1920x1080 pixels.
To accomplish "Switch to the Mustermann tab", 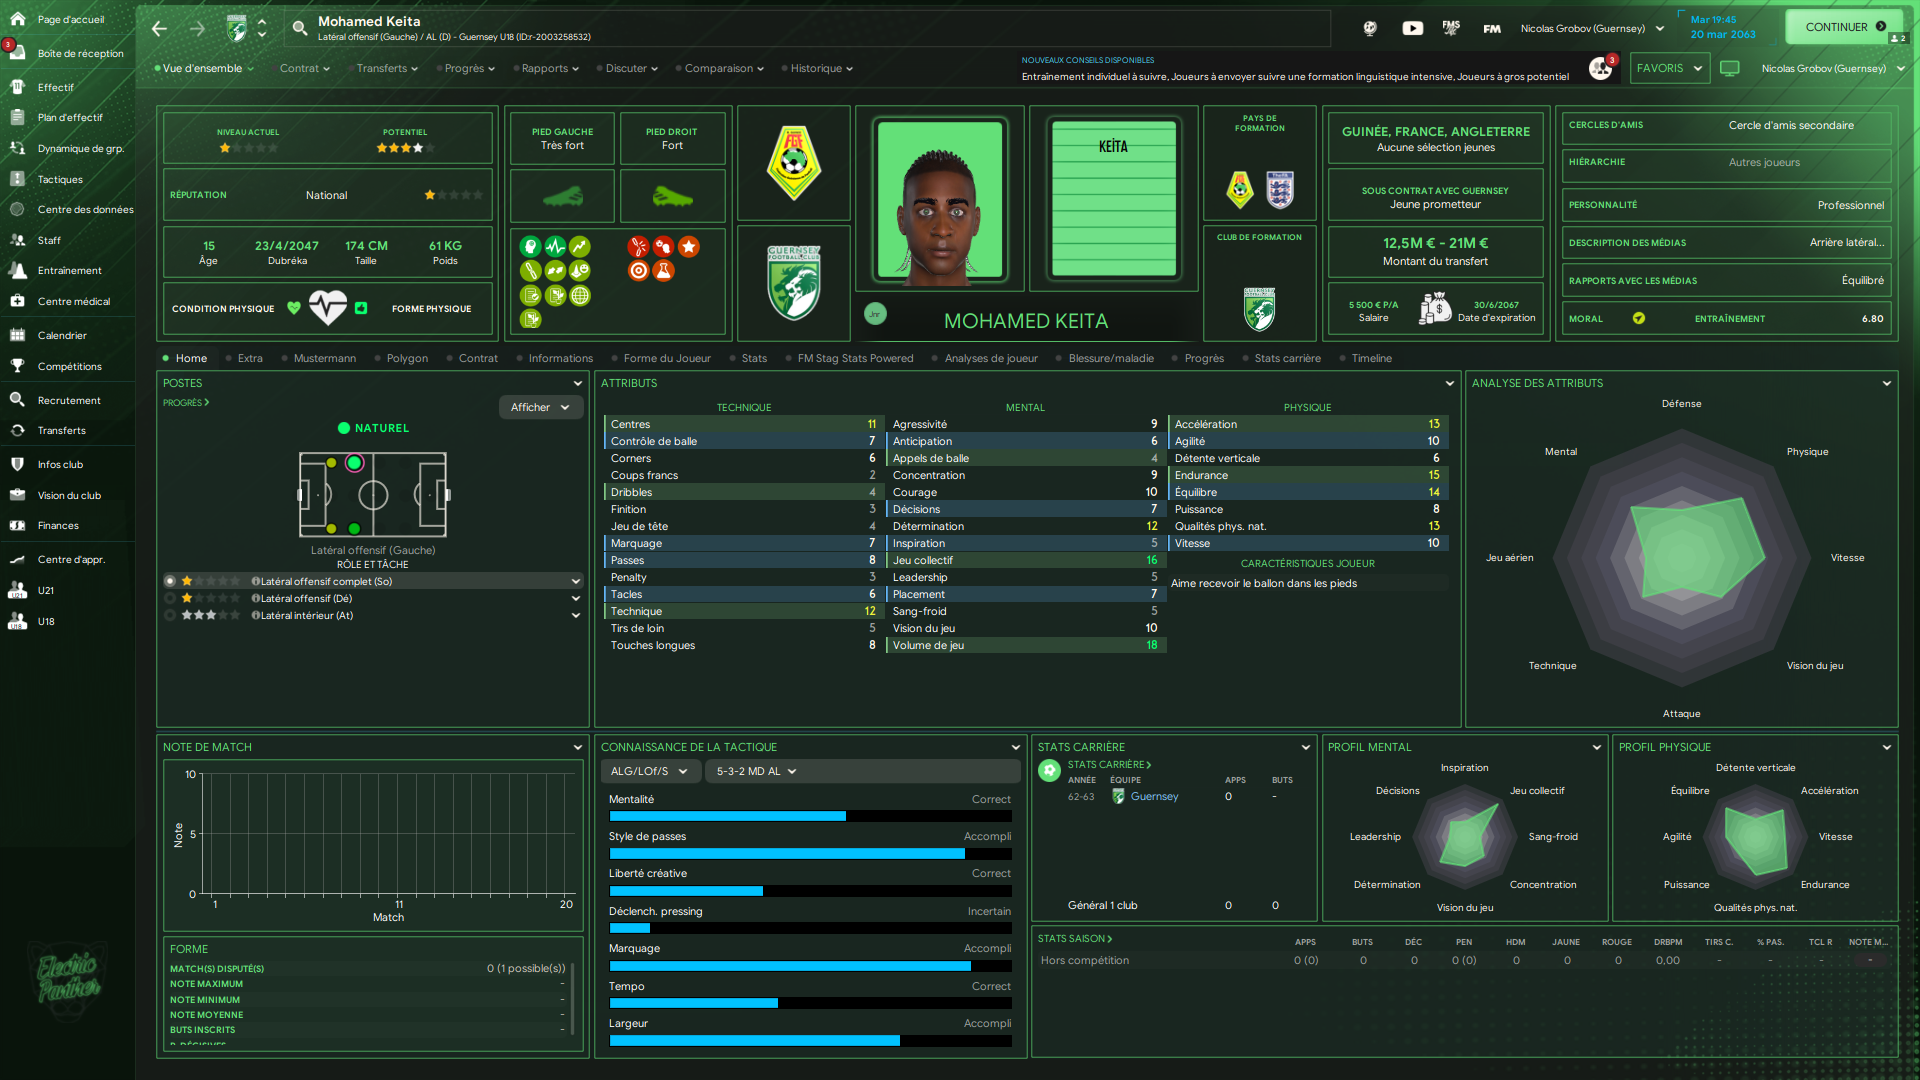I will tap(324, 358).
